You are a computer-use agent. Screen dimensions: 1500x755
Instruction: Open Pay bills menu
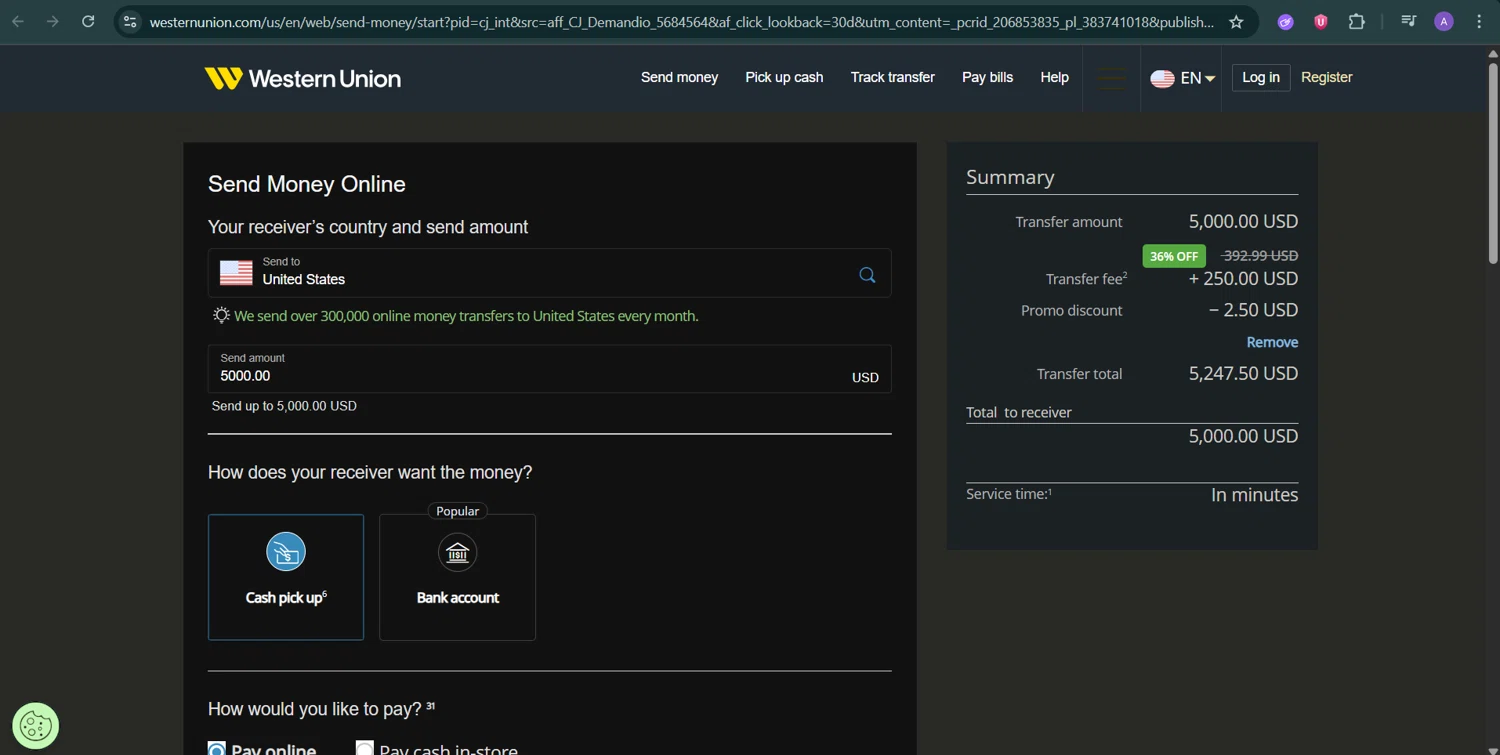click(987, 77)
